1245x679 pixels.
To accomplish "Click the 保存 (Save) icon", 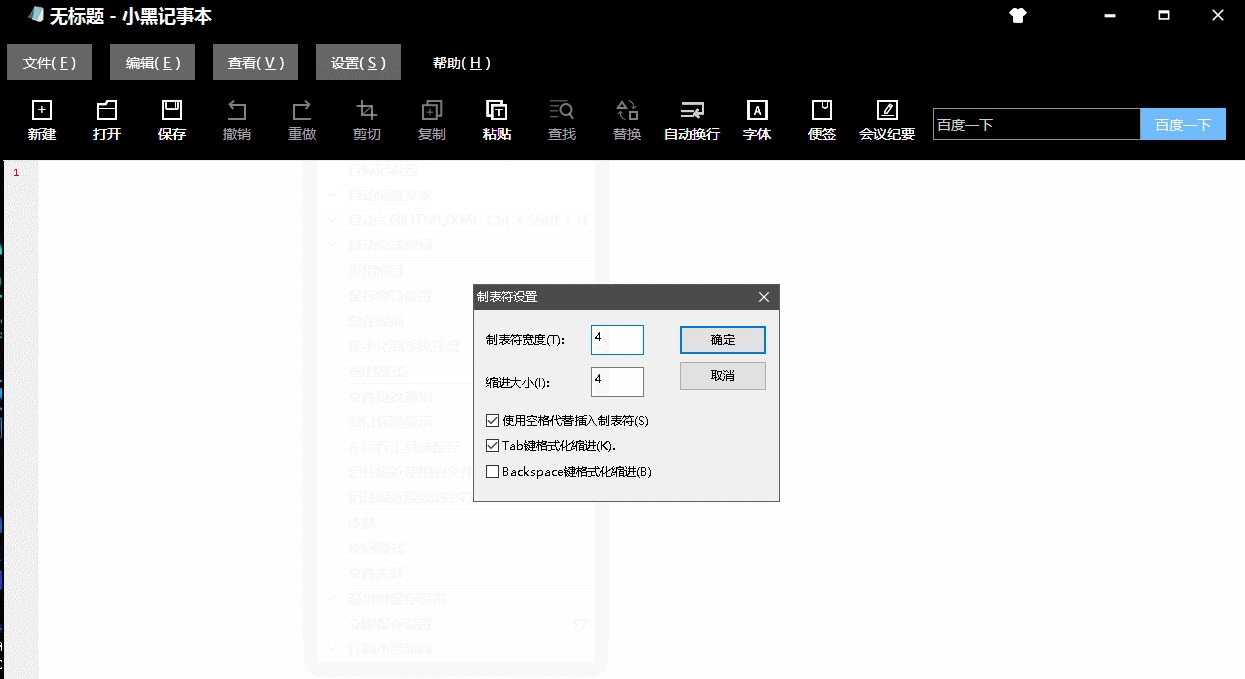I will [171, 117].
